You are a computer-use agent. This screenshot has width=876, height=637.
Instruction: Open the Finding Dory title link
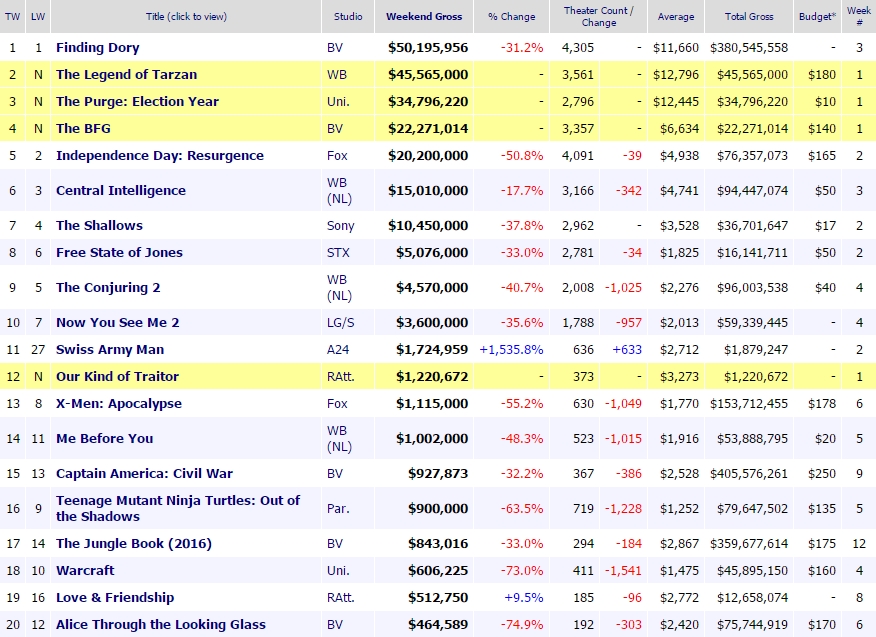click(98, 47)
